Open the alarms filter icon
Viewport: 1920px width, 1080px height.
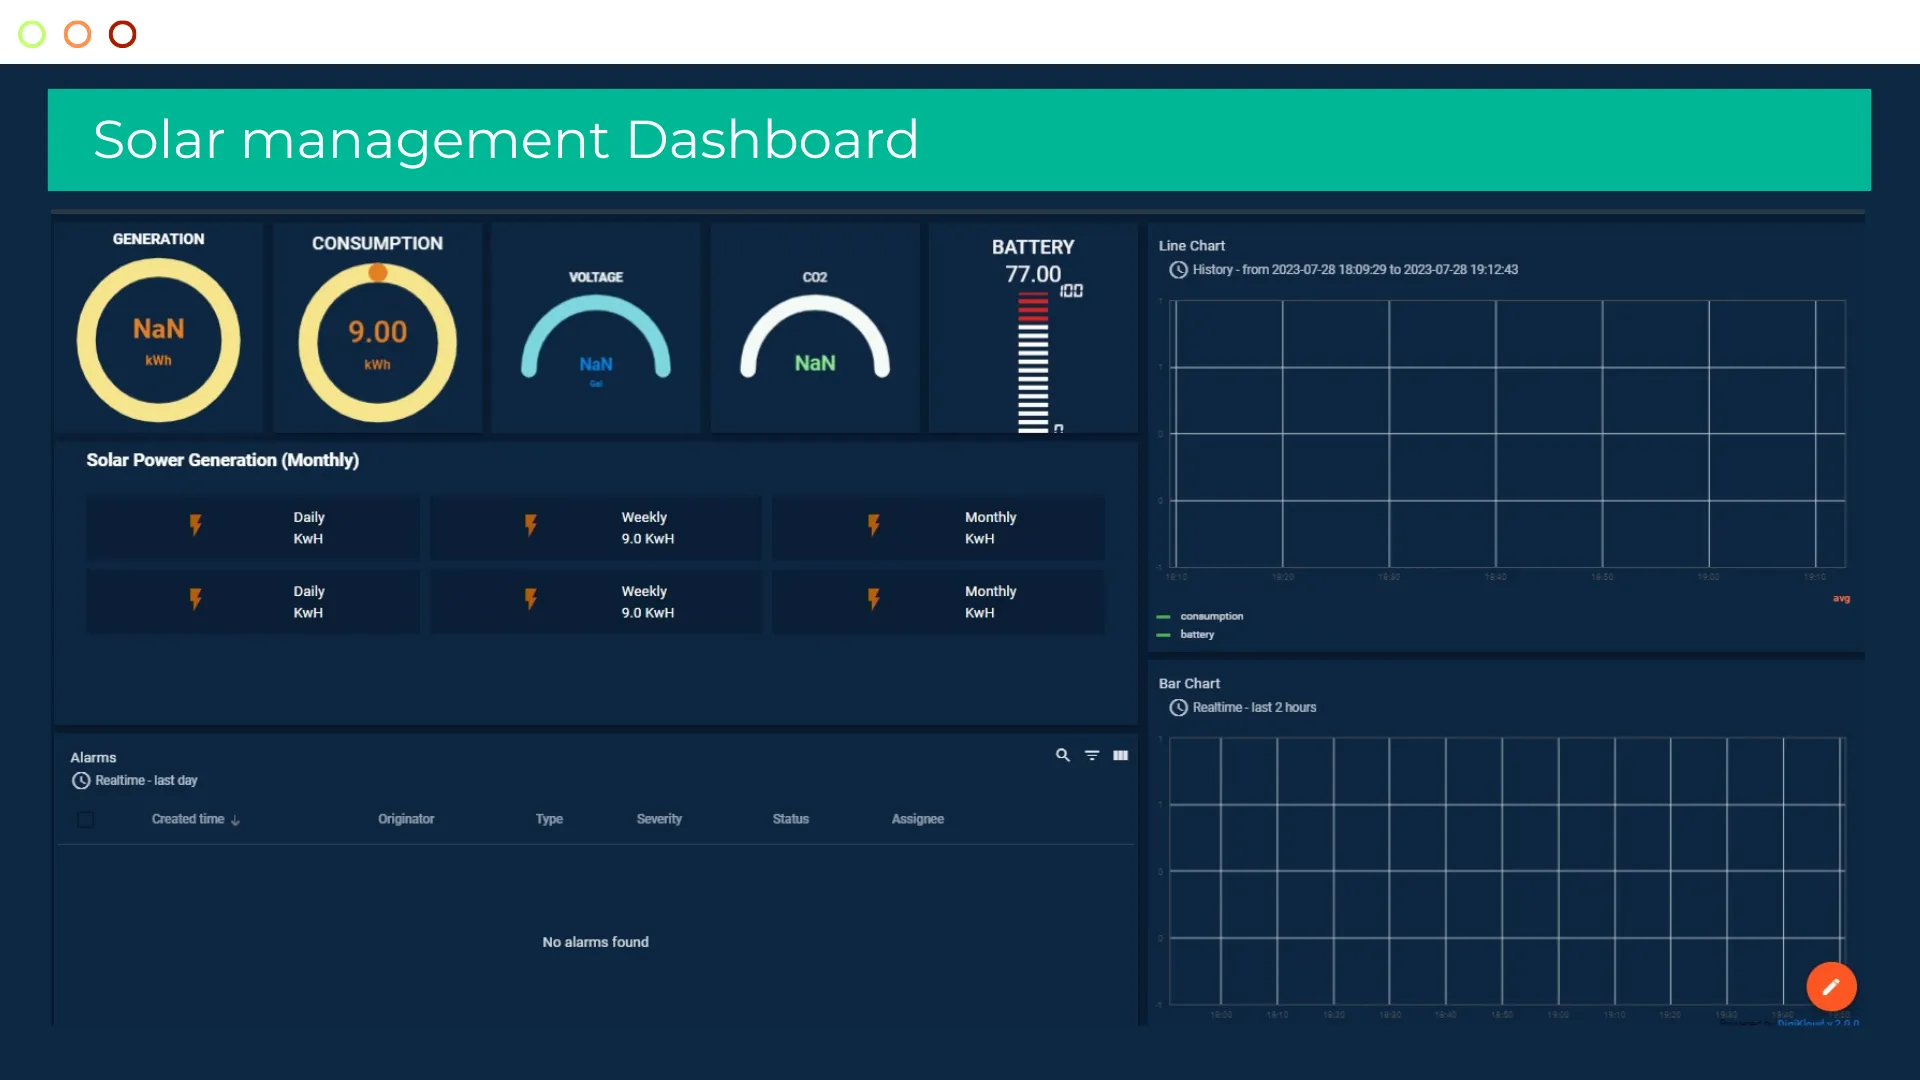[x=1092, y=755]
